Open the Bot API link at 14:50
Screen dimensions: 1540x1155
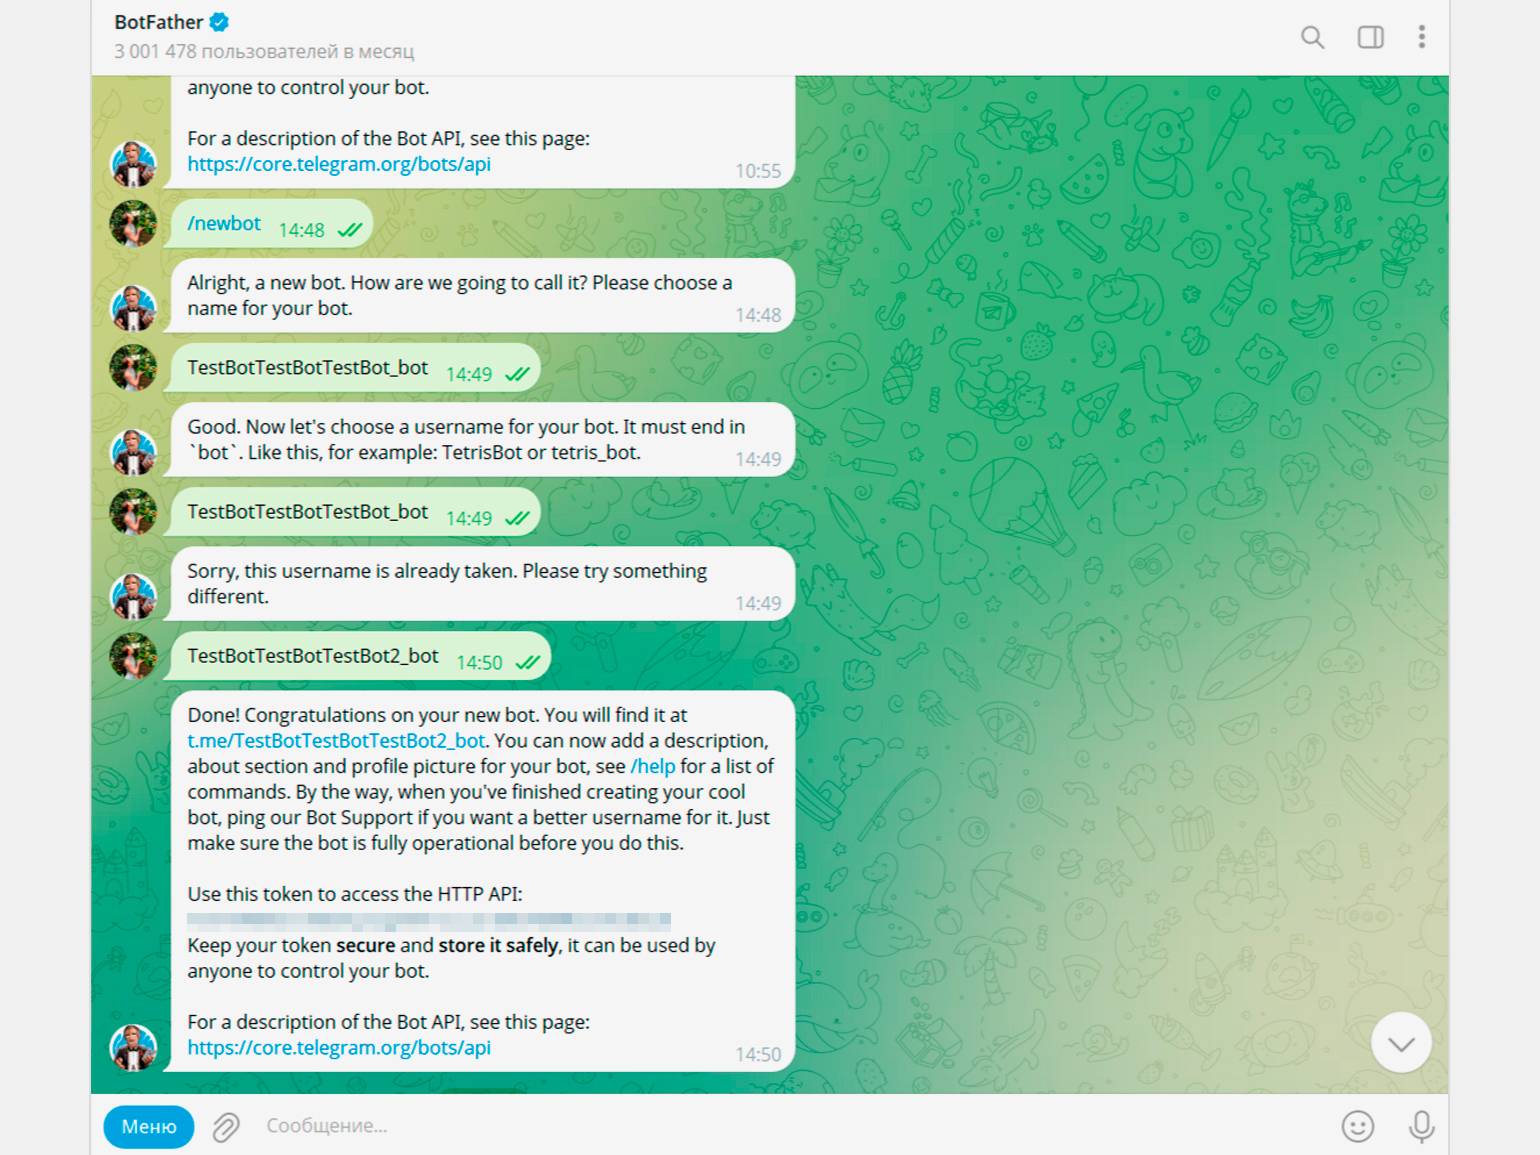pyautogui.click(x=339, y=1048)
